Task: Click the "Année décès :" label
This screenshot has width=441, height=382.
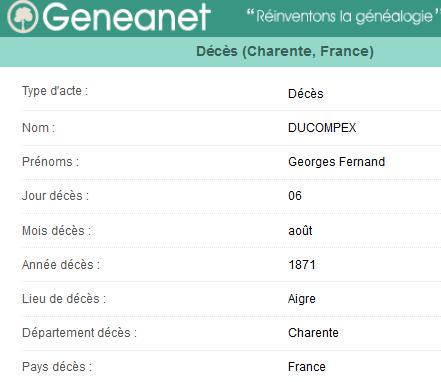Action: (x=61, y=265)
